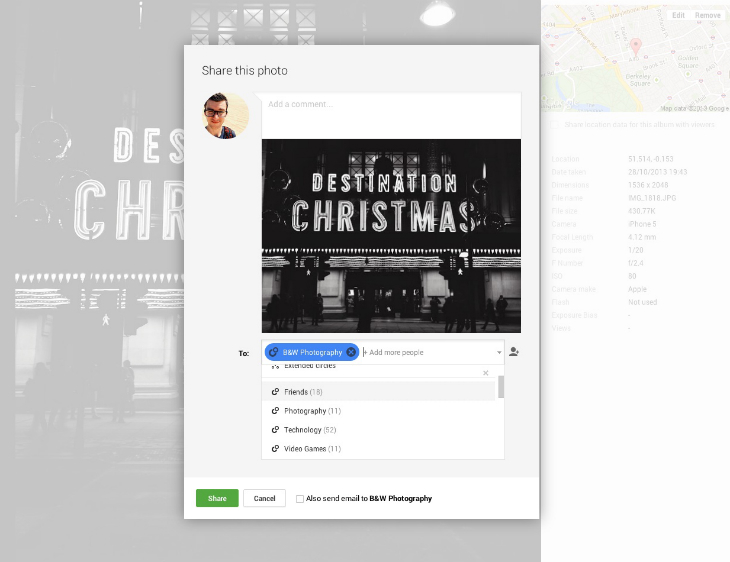730x562 pixels.
Task: Click the green Share button
Action: pyautogui.click(x=217, y=498)
